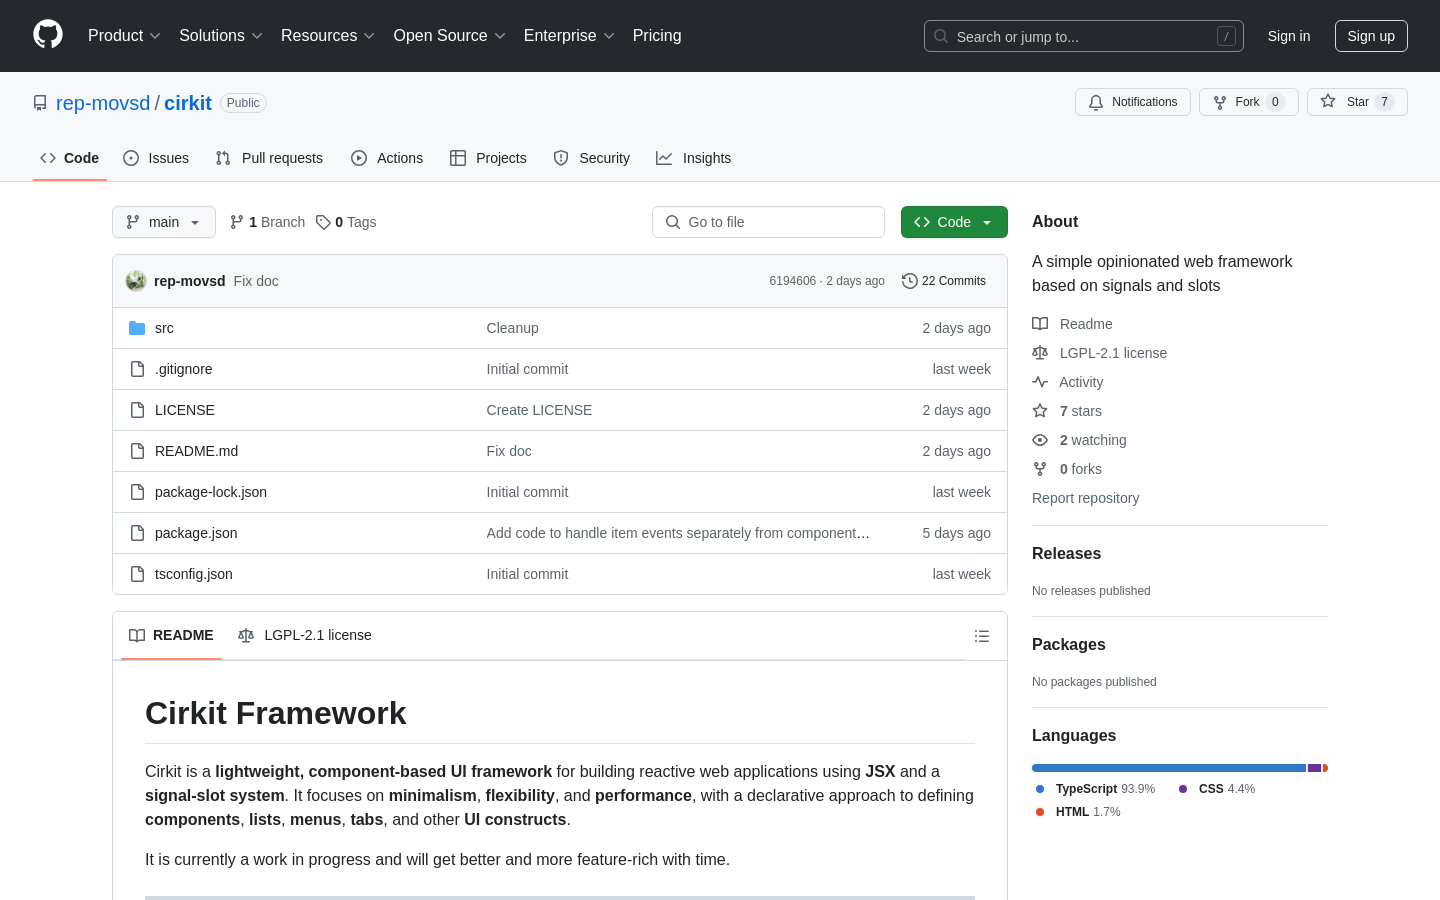Click the Star button for cirkit
The width and height of the screenshot is (1440, 900).
click(1357, 102)
